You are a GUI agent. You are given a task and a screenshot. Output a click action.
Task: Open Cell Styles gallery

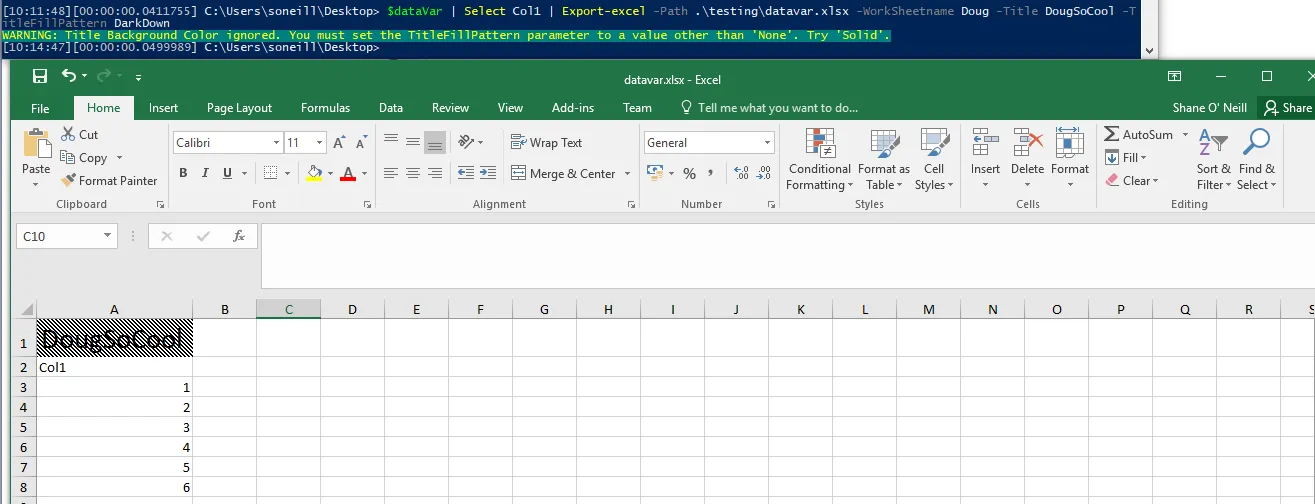coord(934,159)
